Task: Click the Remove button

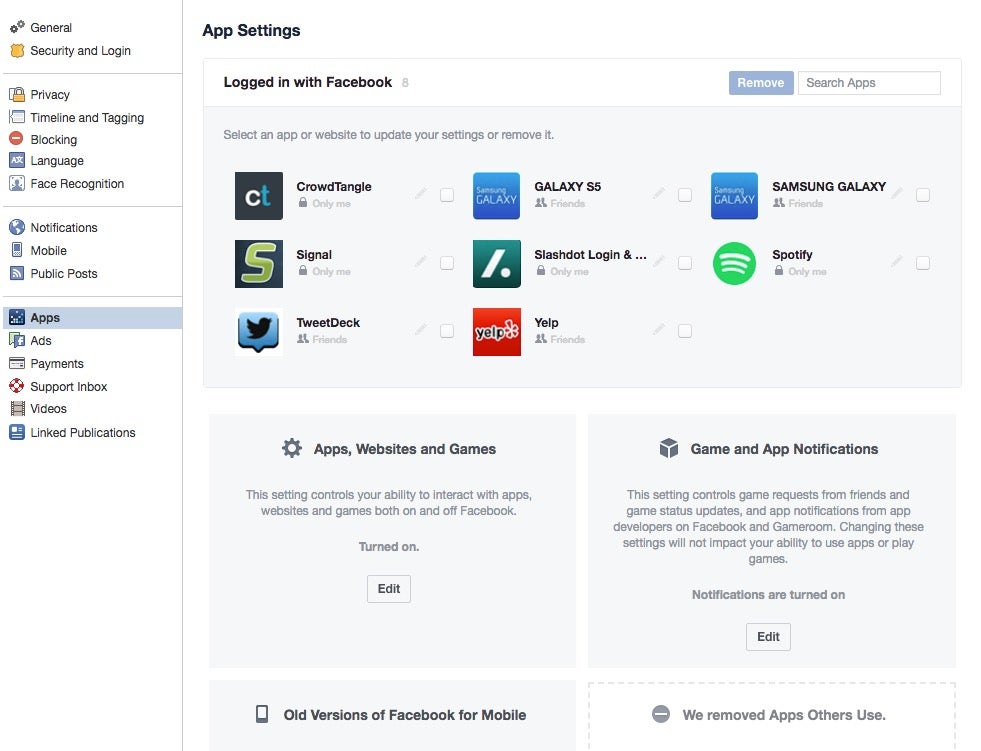Action: click(761, 83)
